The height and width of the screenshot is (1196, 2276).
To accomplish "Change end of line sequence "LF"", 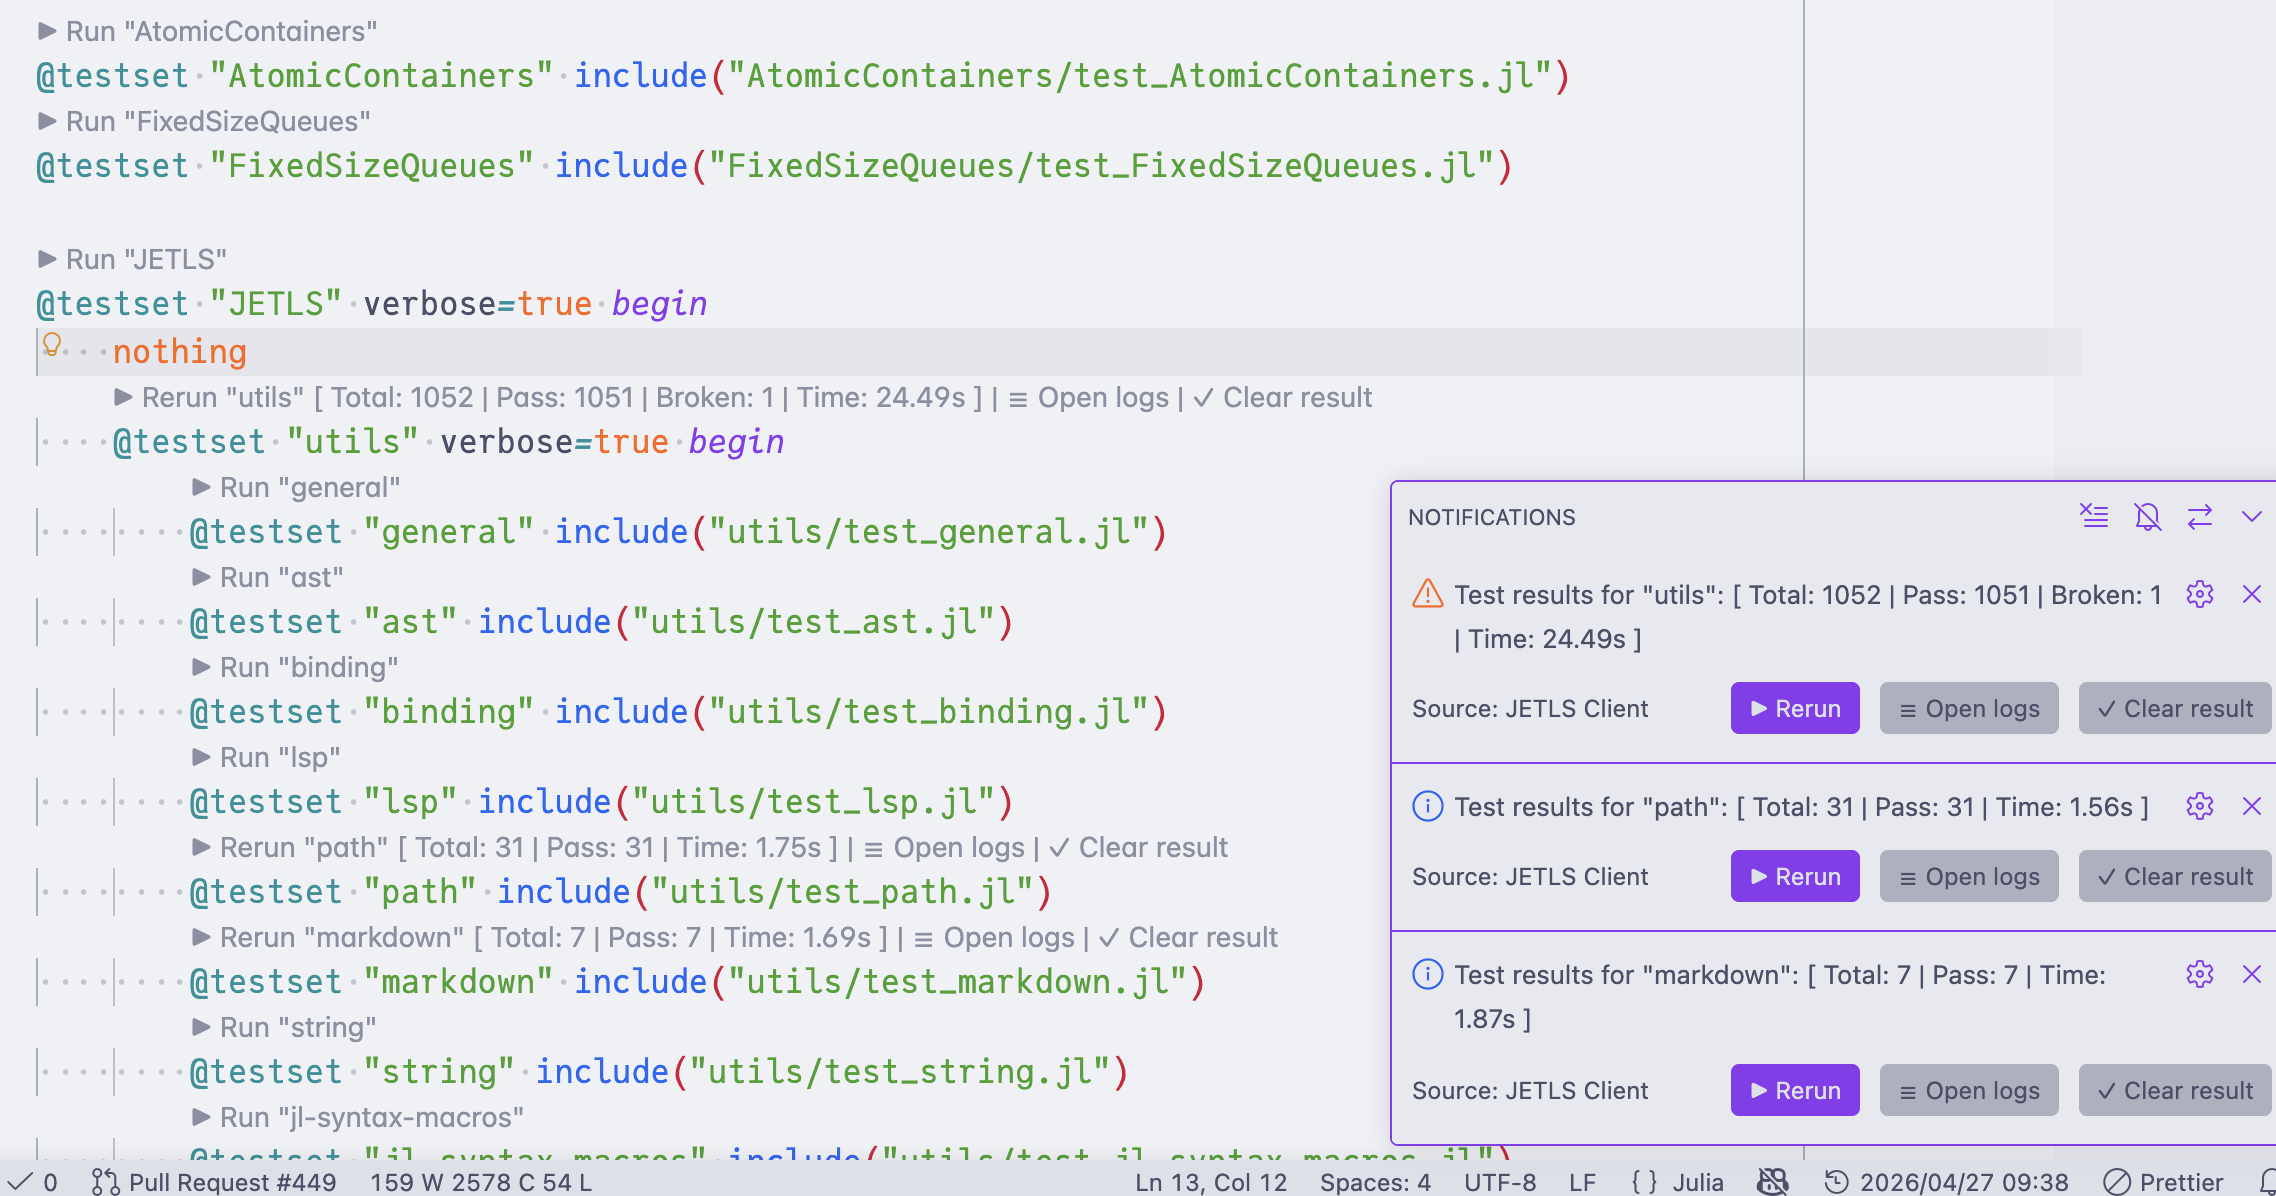I will 1582,1182.
